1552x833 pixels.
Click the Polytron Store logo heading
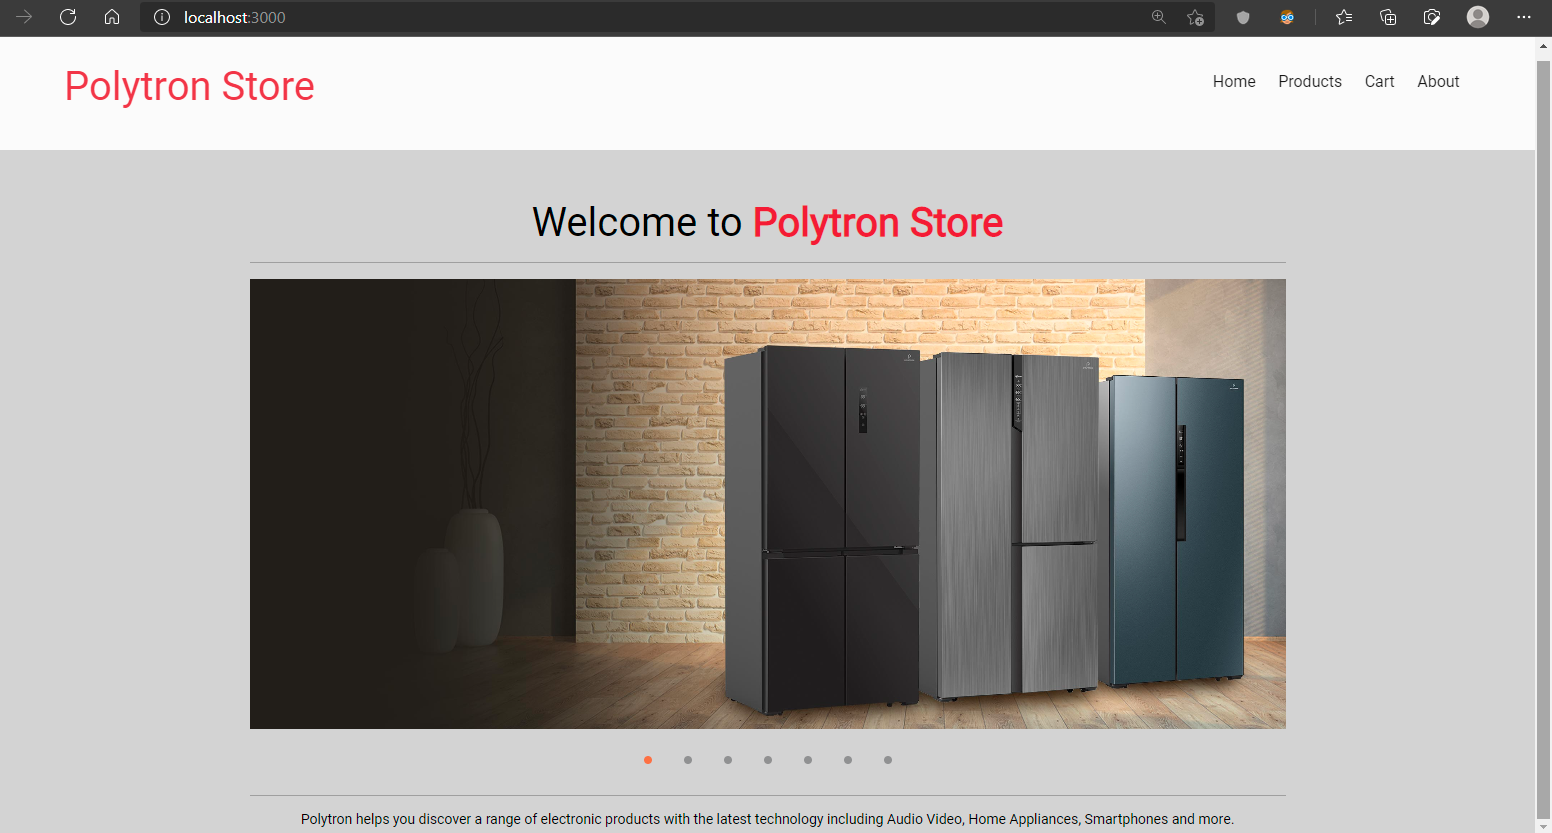coord(190,87)
